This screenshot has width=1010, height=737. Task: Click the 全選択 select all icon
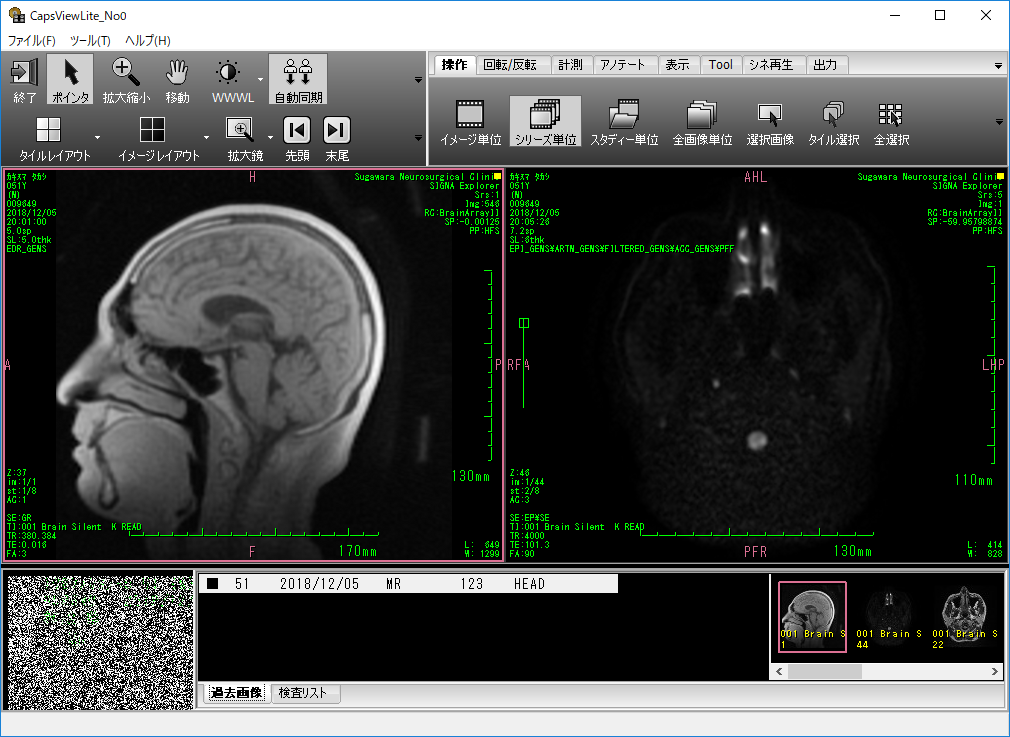[x=891, y=122]
